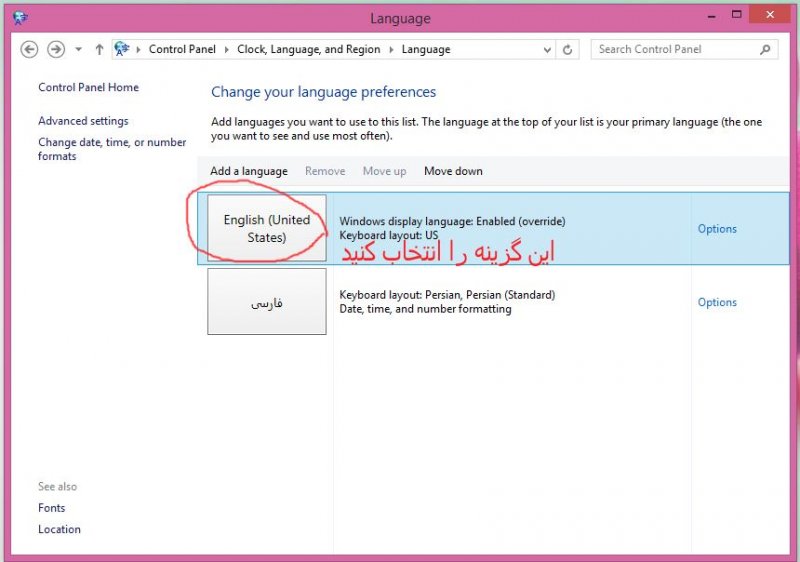Open Options for English (United States)
This screenshot has height=562, width=800.
click(x=717, y=228)
